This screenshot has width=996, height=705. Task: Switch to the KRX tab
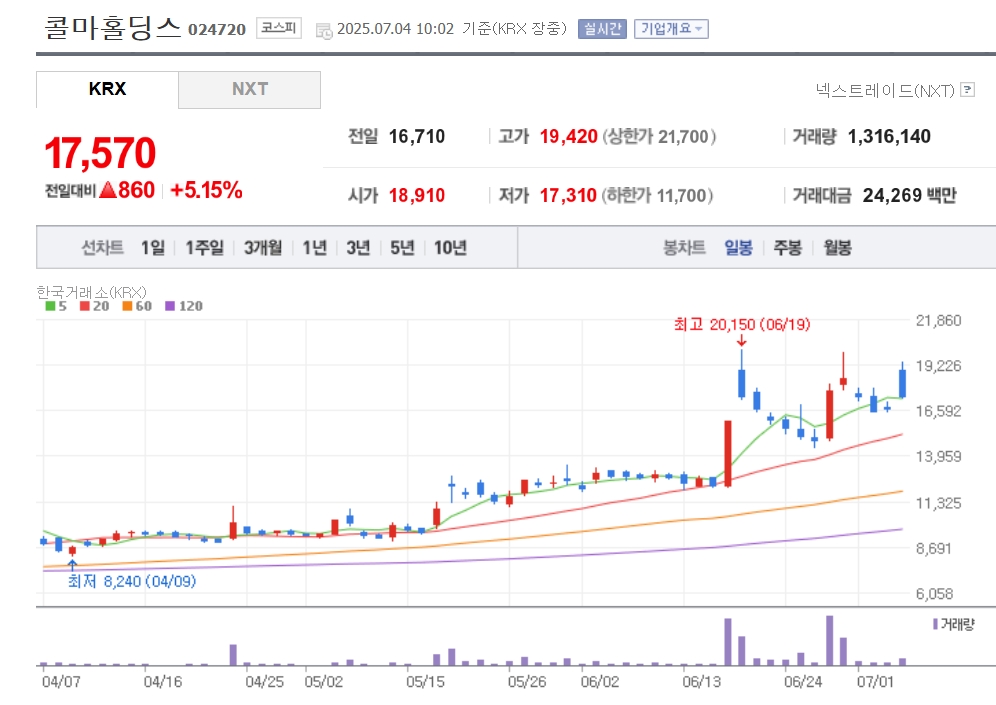point(107,90)
